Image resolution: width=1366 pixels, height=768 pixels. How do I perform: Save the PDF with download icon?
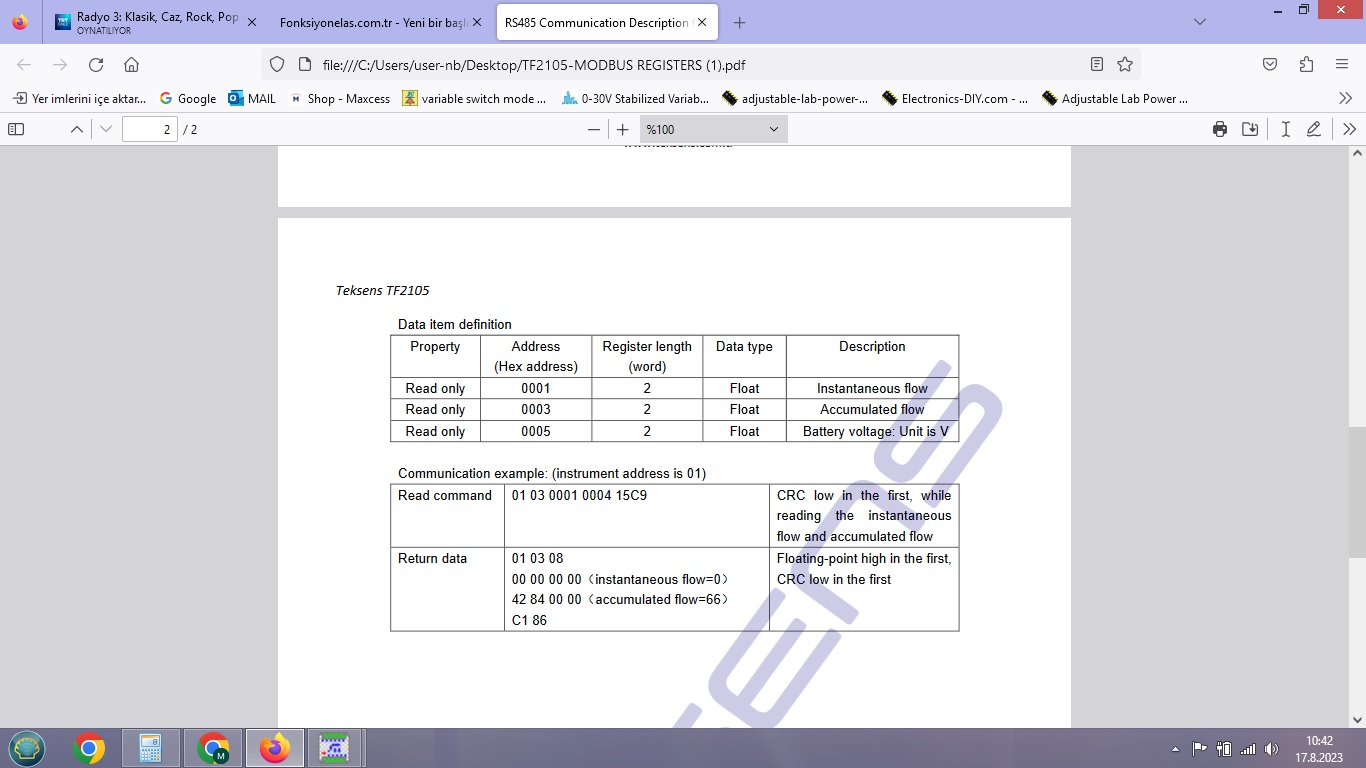tap(1250, 129)
